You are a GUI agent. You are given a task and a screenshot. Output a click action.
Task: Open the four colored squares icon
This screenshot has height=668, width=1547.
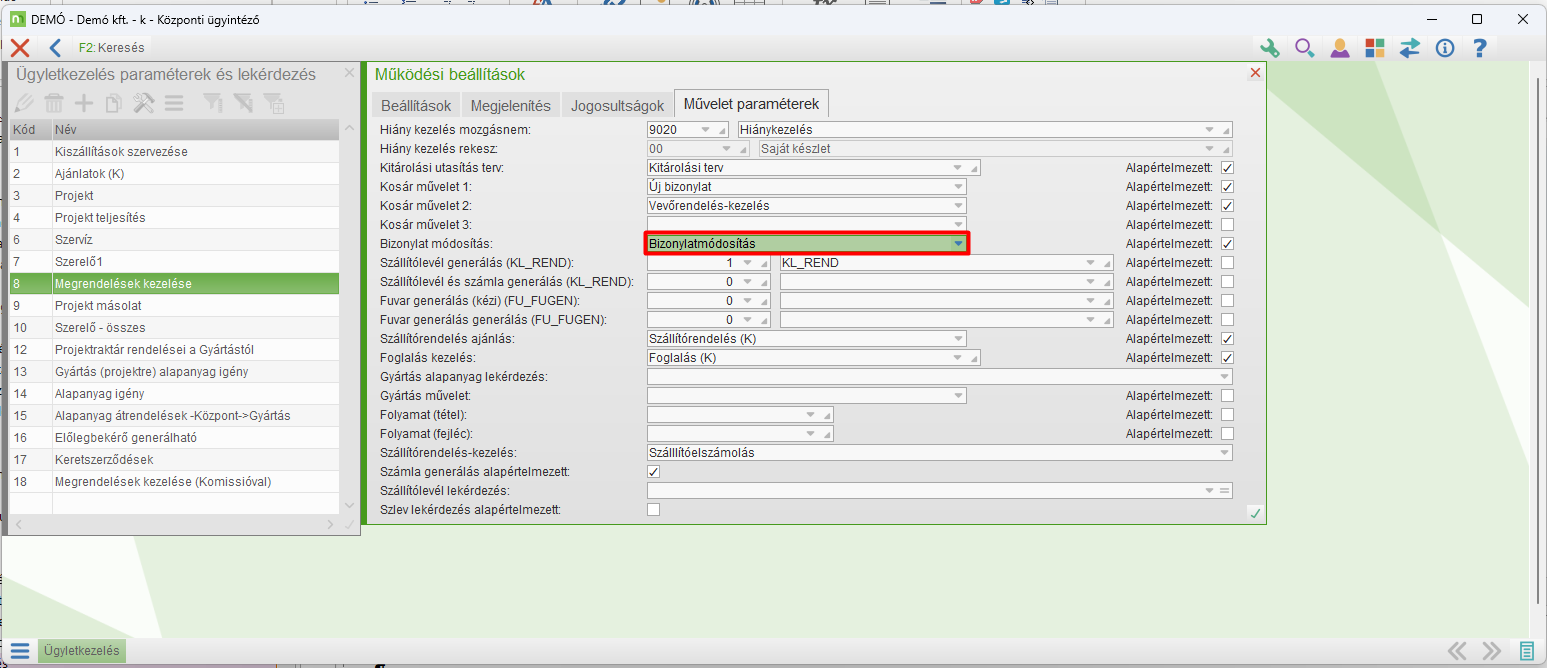tap(1375, 47)
